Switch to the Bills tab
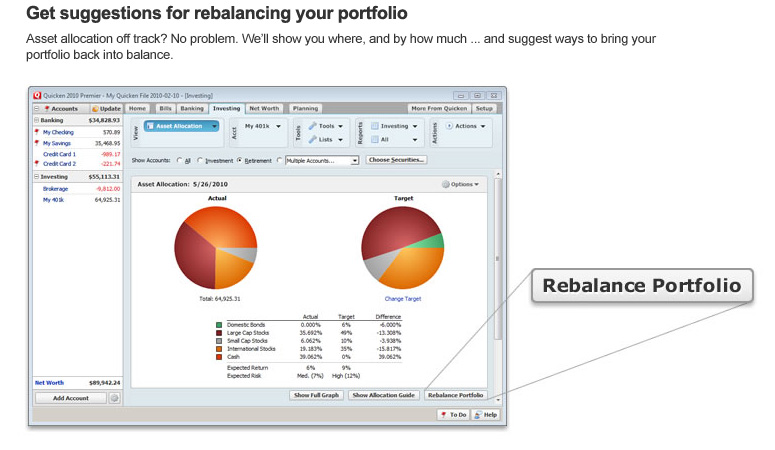This screenshot has height=450, width=775. 165,109
